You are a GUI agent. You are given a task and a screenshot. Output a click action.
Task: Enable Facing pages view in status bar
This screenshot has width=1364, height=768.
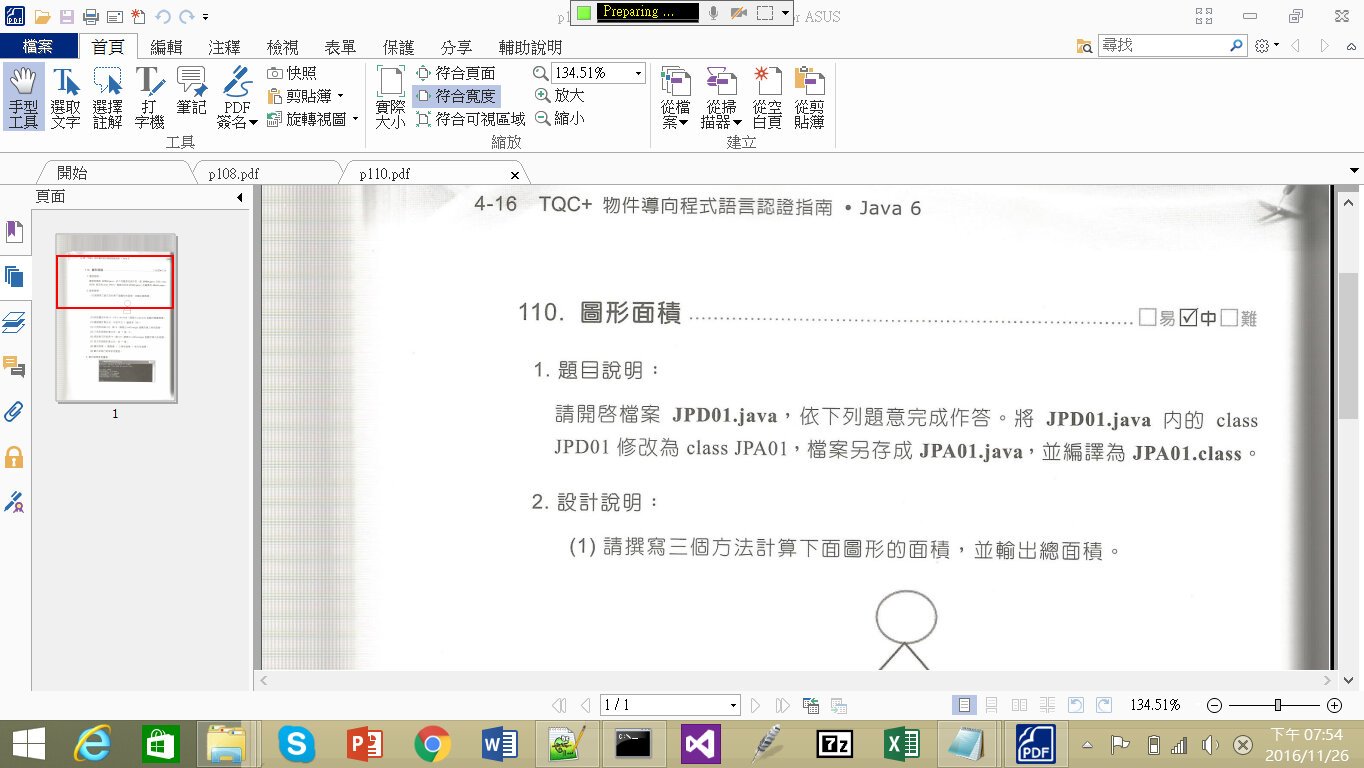(x=1020, y=705)
